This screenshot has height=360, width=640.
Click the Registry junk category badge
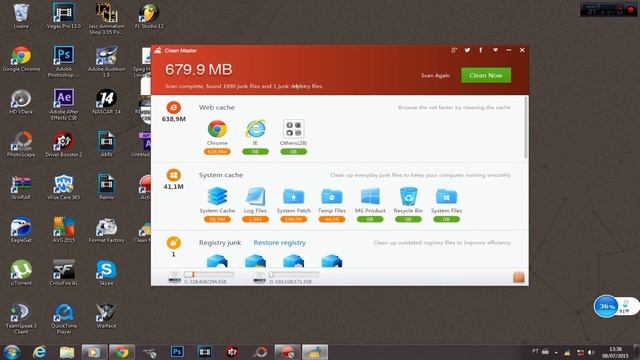pyautogui.click(x=173, y=242)
